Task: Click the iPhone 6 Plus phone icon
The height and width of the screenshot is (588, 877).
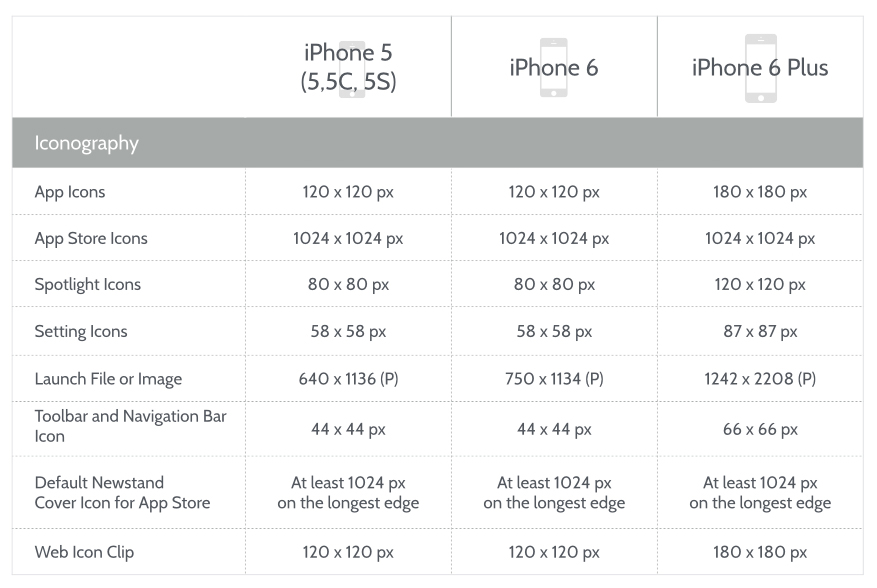Action: tap(760, 67)
